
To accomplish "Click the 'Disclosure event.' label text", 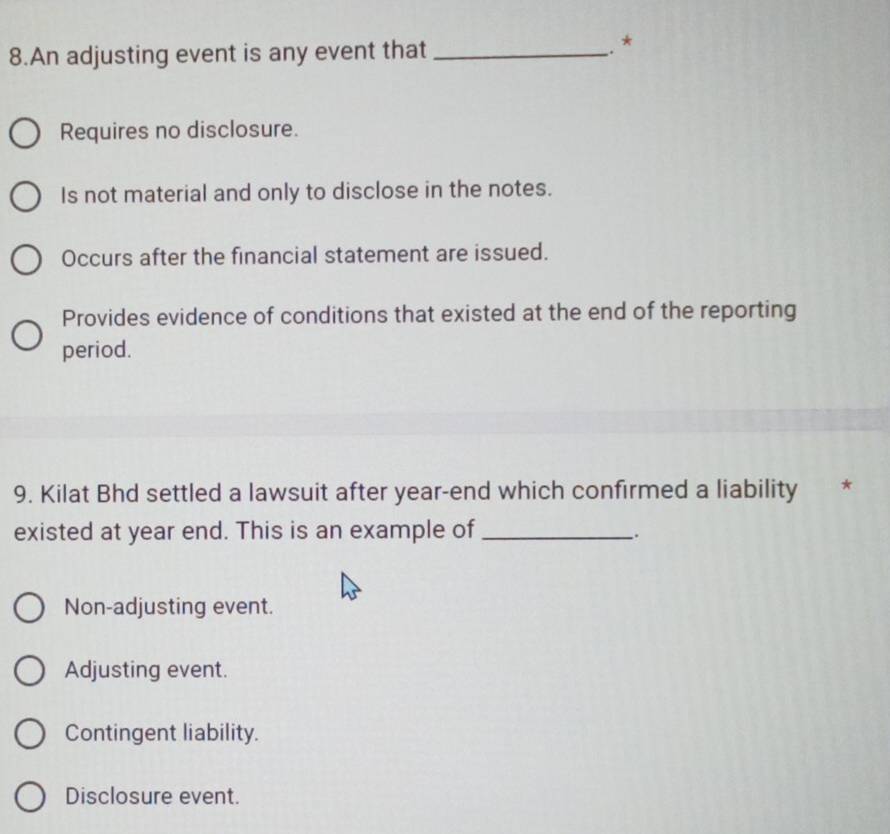I will (x=152, y=796).
